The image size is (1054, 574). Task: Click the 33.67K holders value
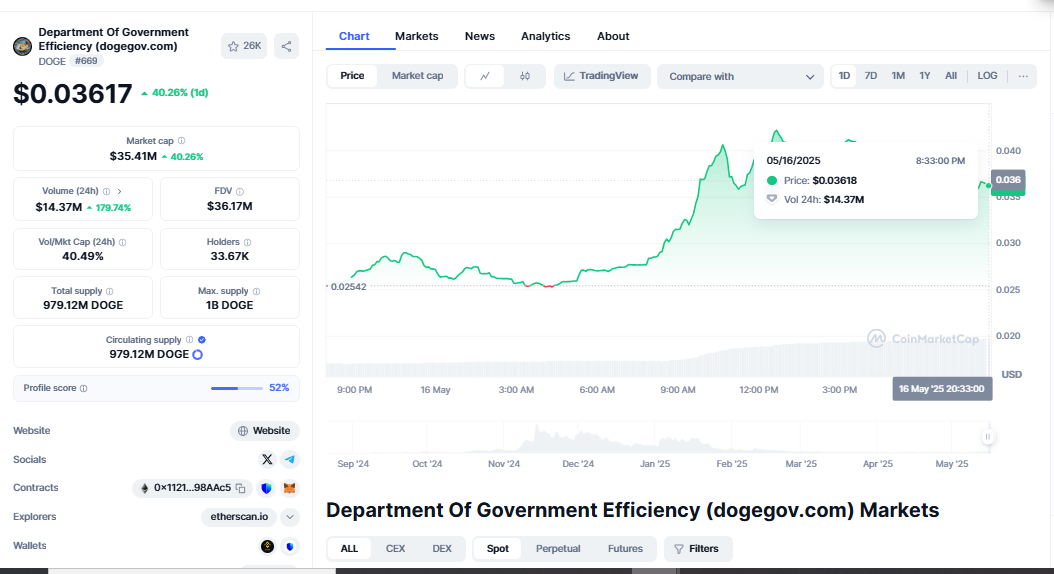pos(230,256)
